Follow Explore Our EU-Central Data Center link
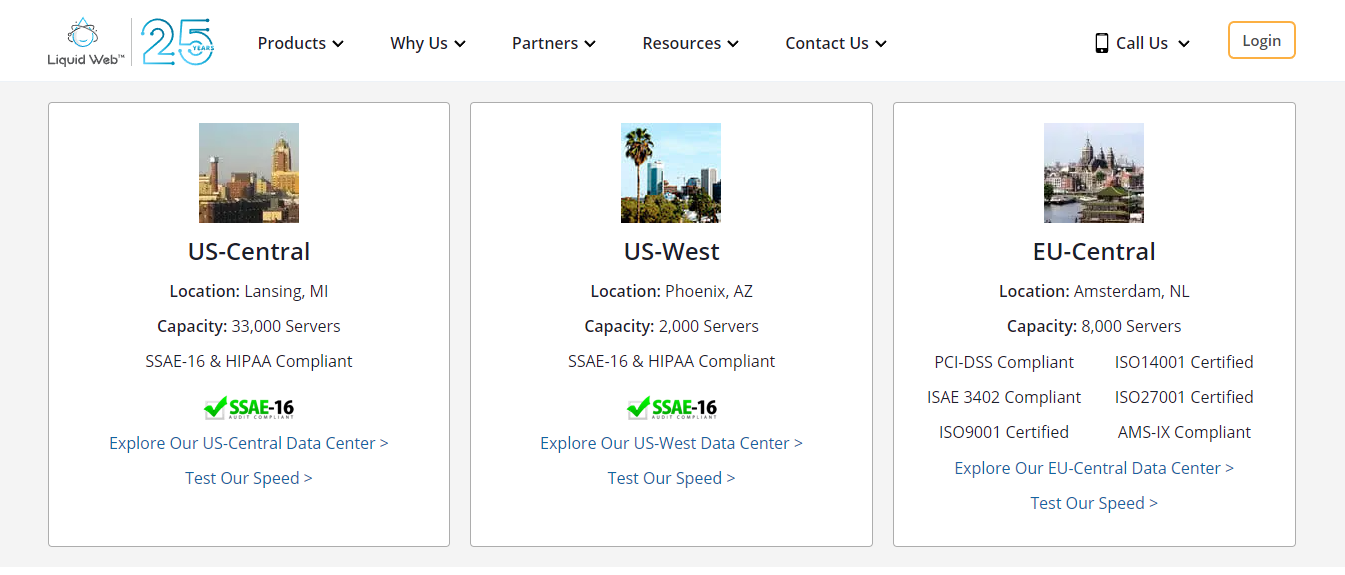 pyautogui.click(x=1094, y=468)
